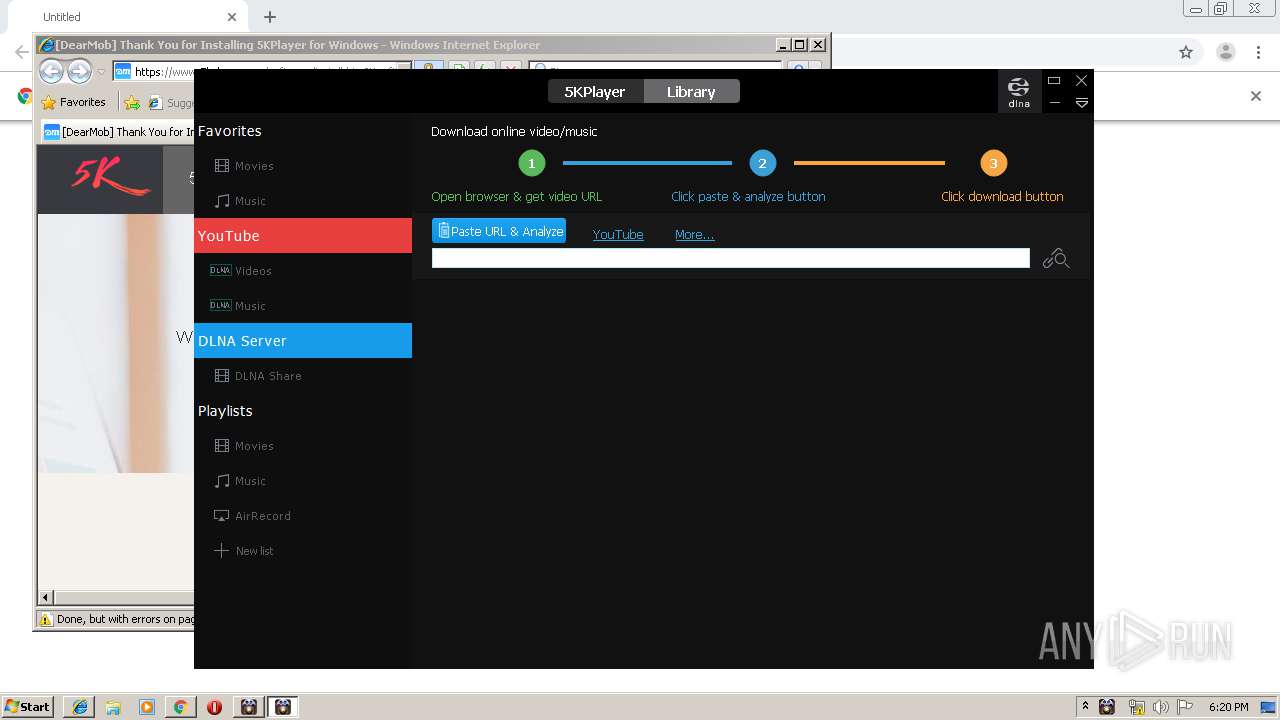Bookmark page with Chrome star icon
Image resolution: width=1280 pixels, height=720 pixels.
[x=1186, y=52]
